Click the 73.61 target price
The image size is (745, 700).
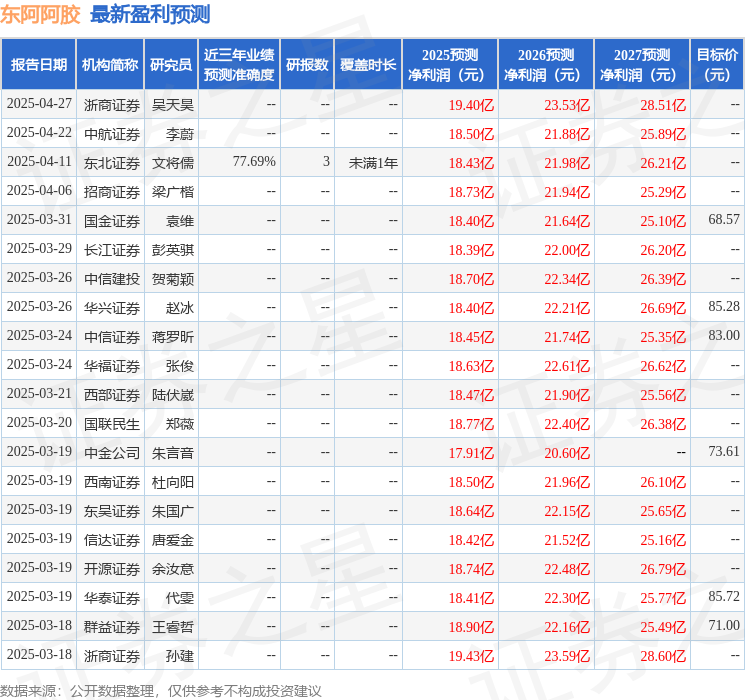coord(724,451)
